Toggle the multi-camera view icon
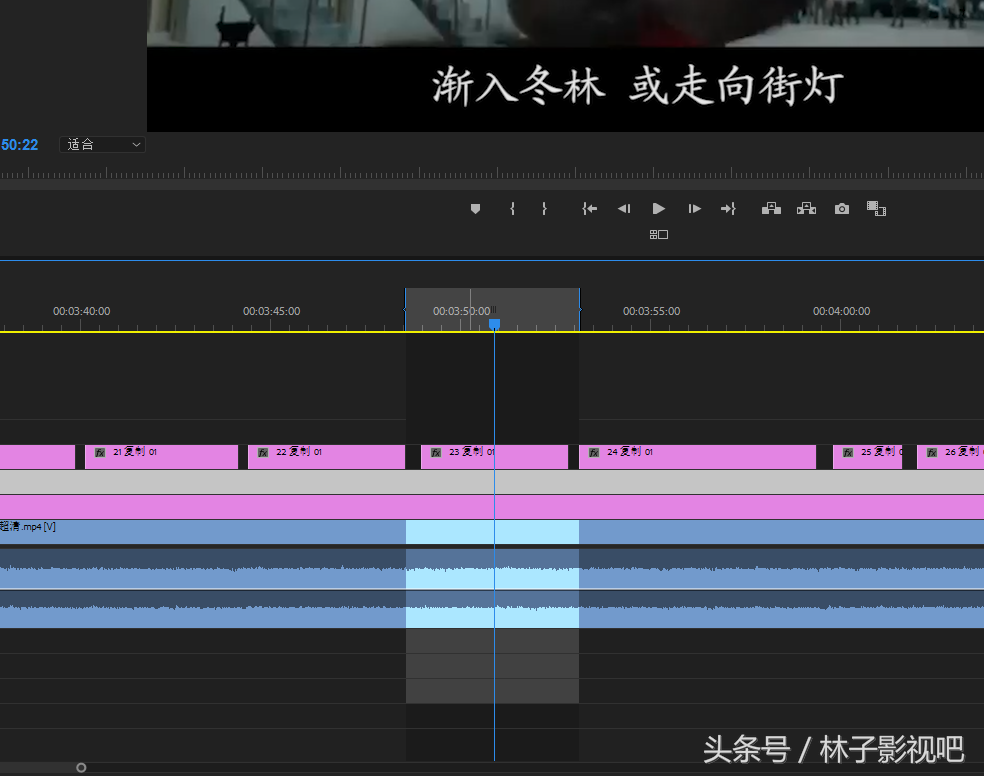 pyautogui.click(x=658, y=235)
